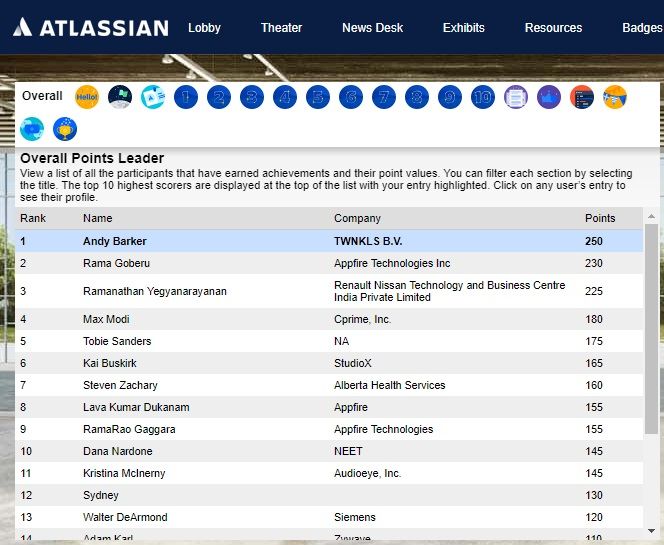
Task: Click the NEET company cell
Action: click(348, 451)
